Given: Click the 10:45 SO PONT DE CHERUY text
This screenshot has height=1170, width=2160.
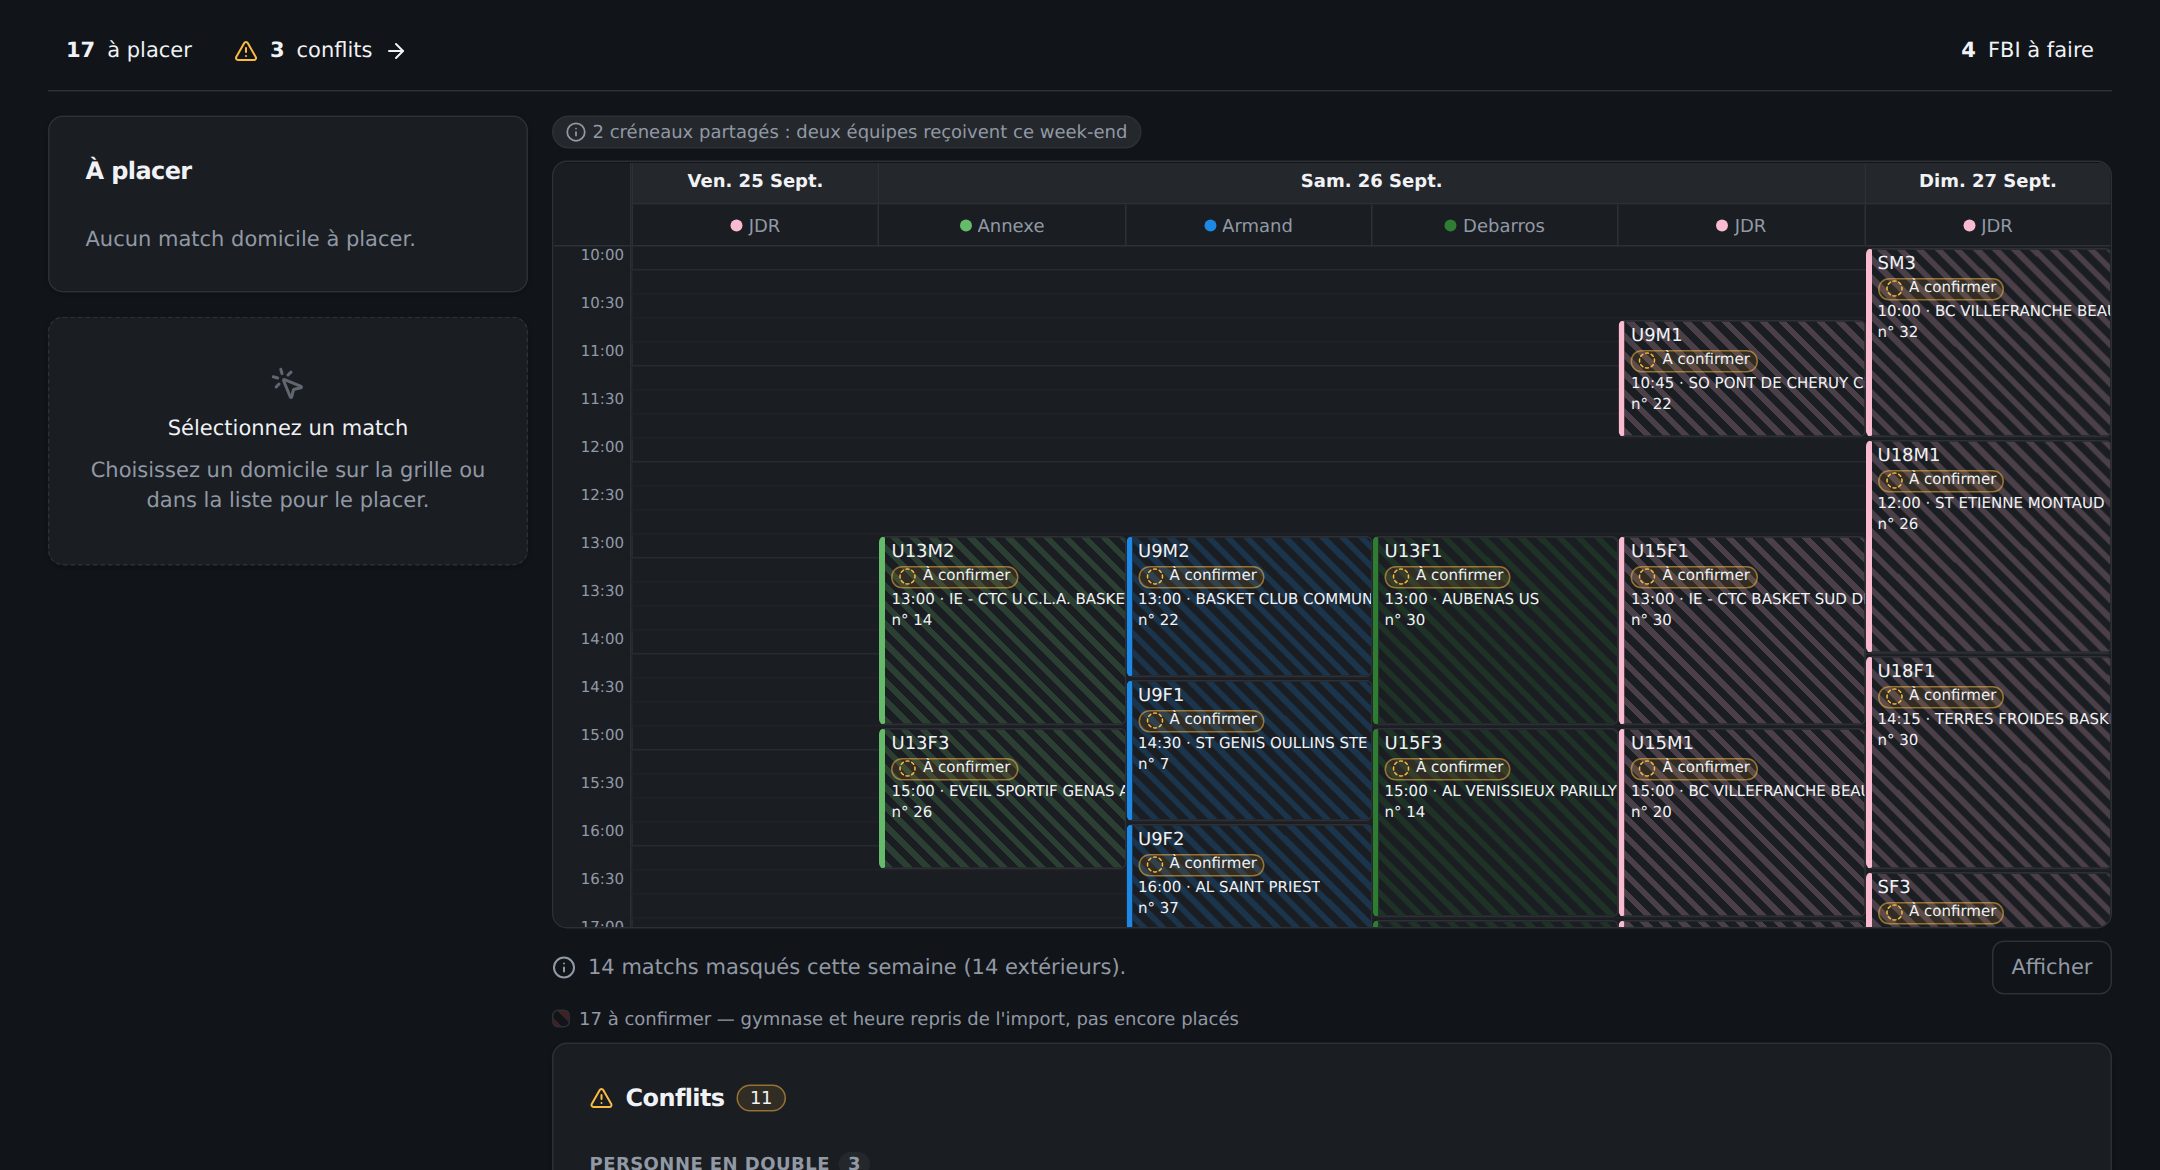Looking at the screenshot, I should pyautogui.click(x=1747, y=383).
